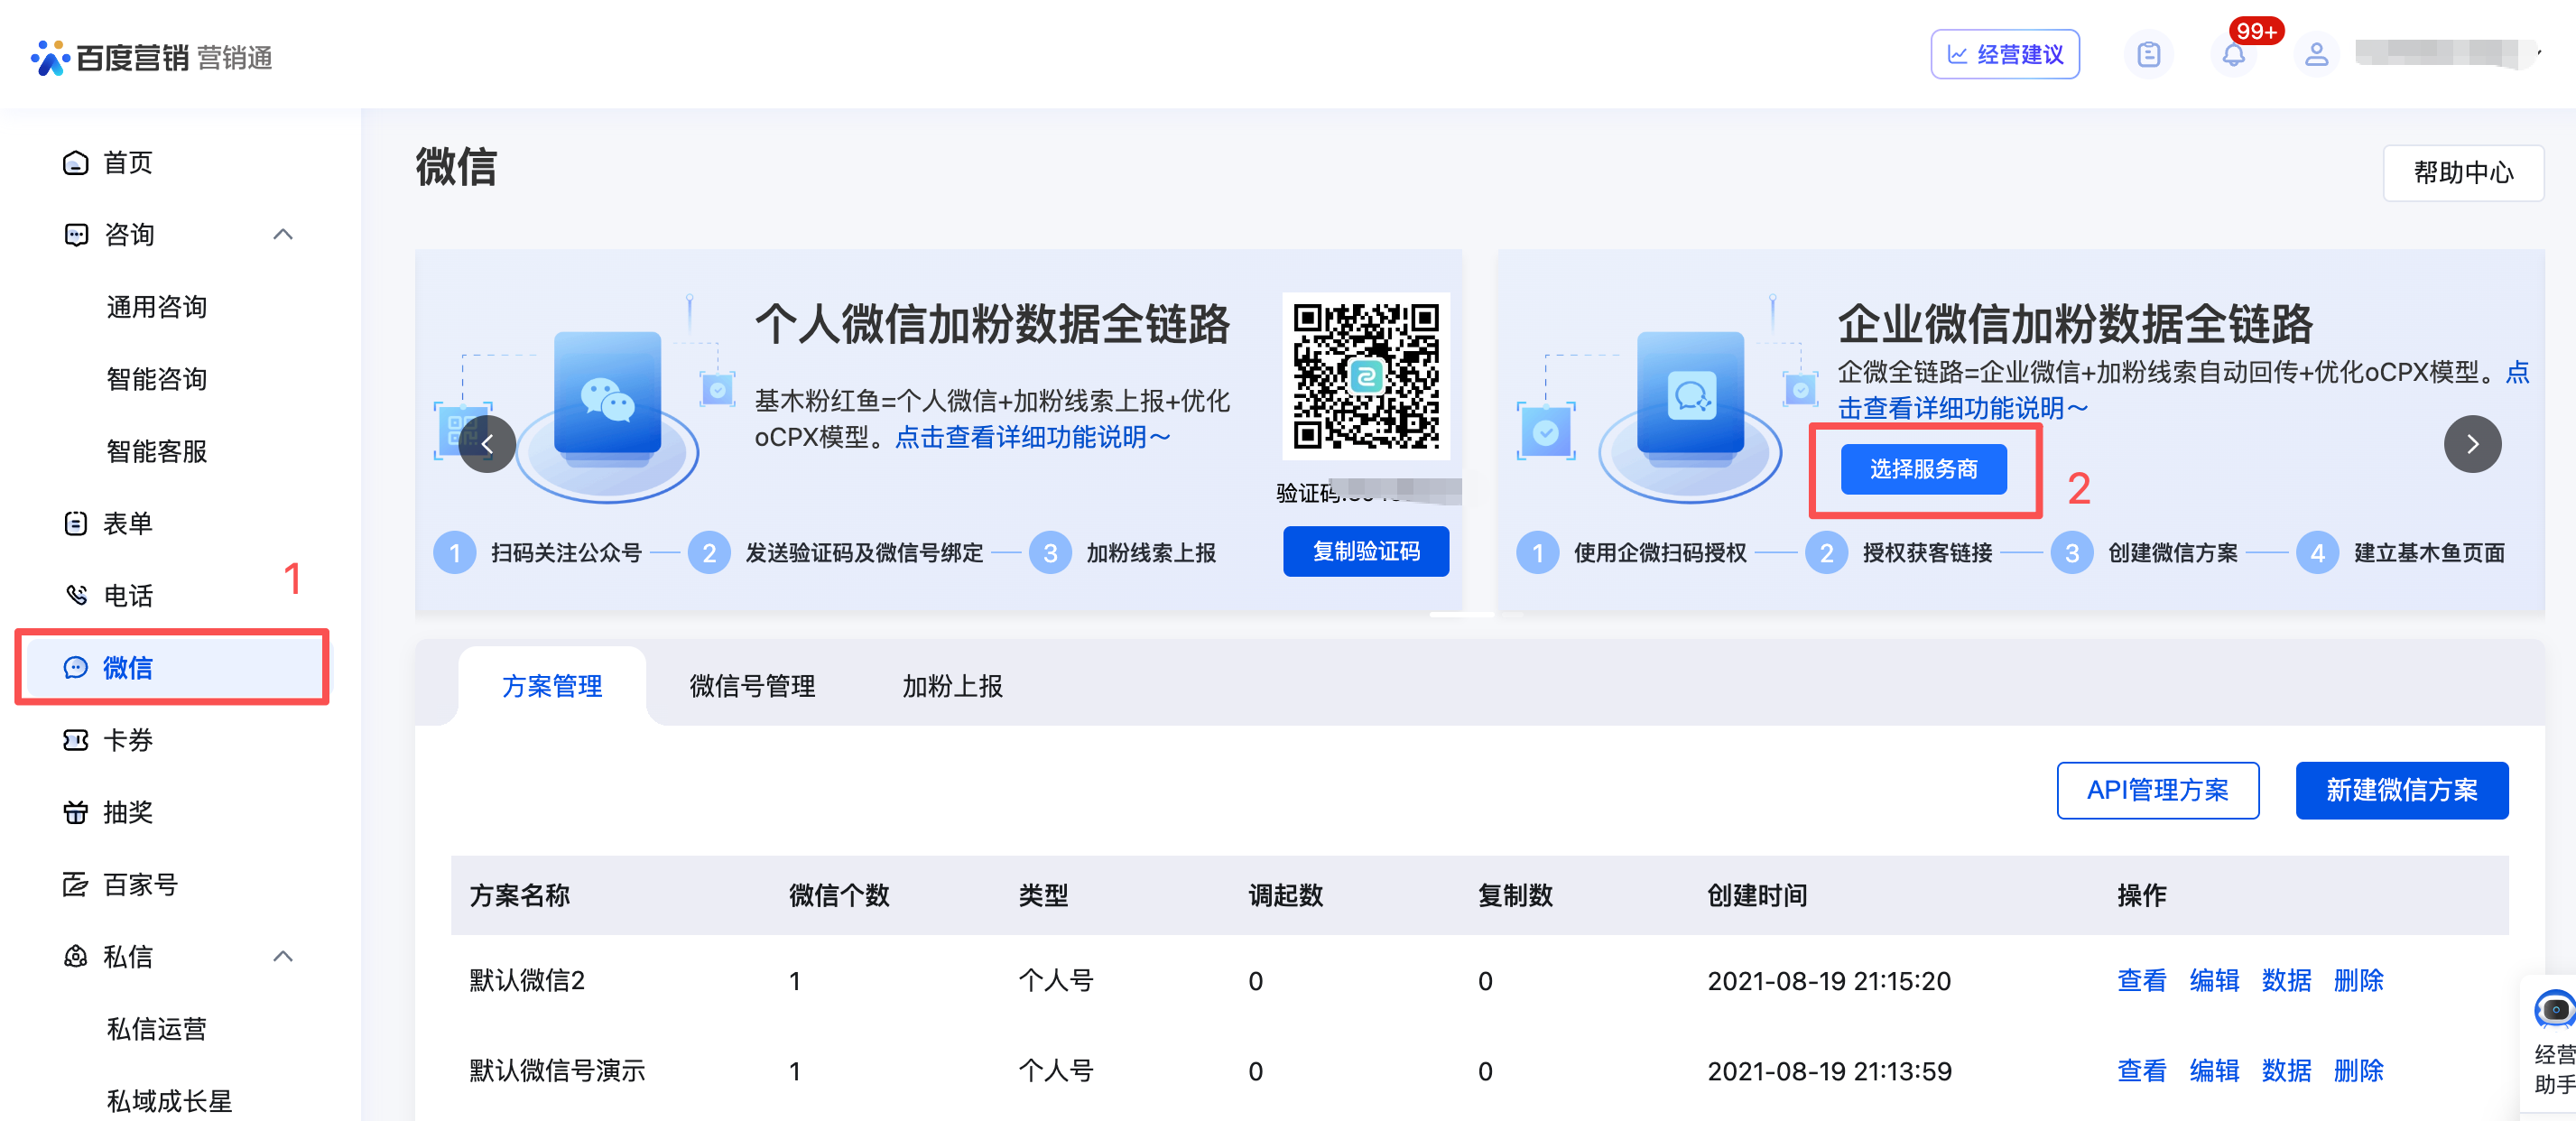Click the 百家号 edit icon in sidebar

click(x=76, y=884)
